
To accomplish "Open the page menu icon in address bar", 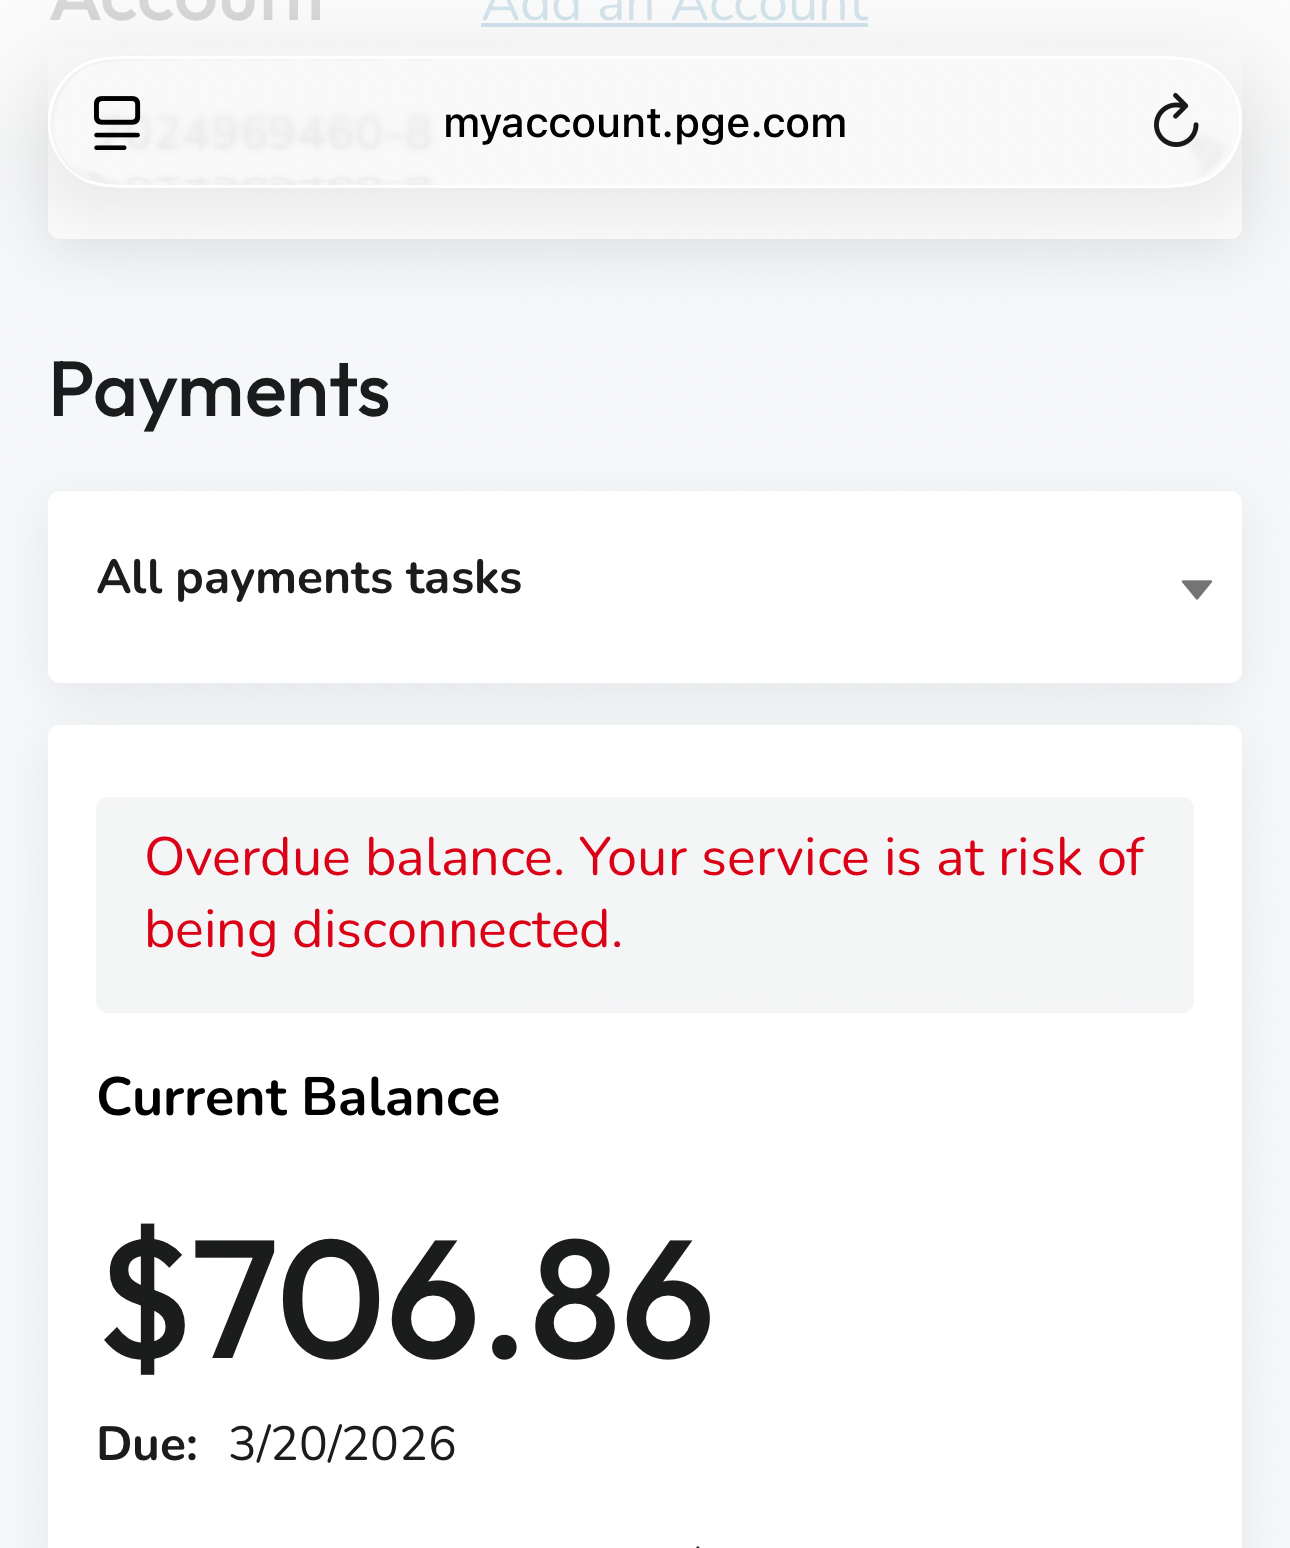I will (117, 123).
